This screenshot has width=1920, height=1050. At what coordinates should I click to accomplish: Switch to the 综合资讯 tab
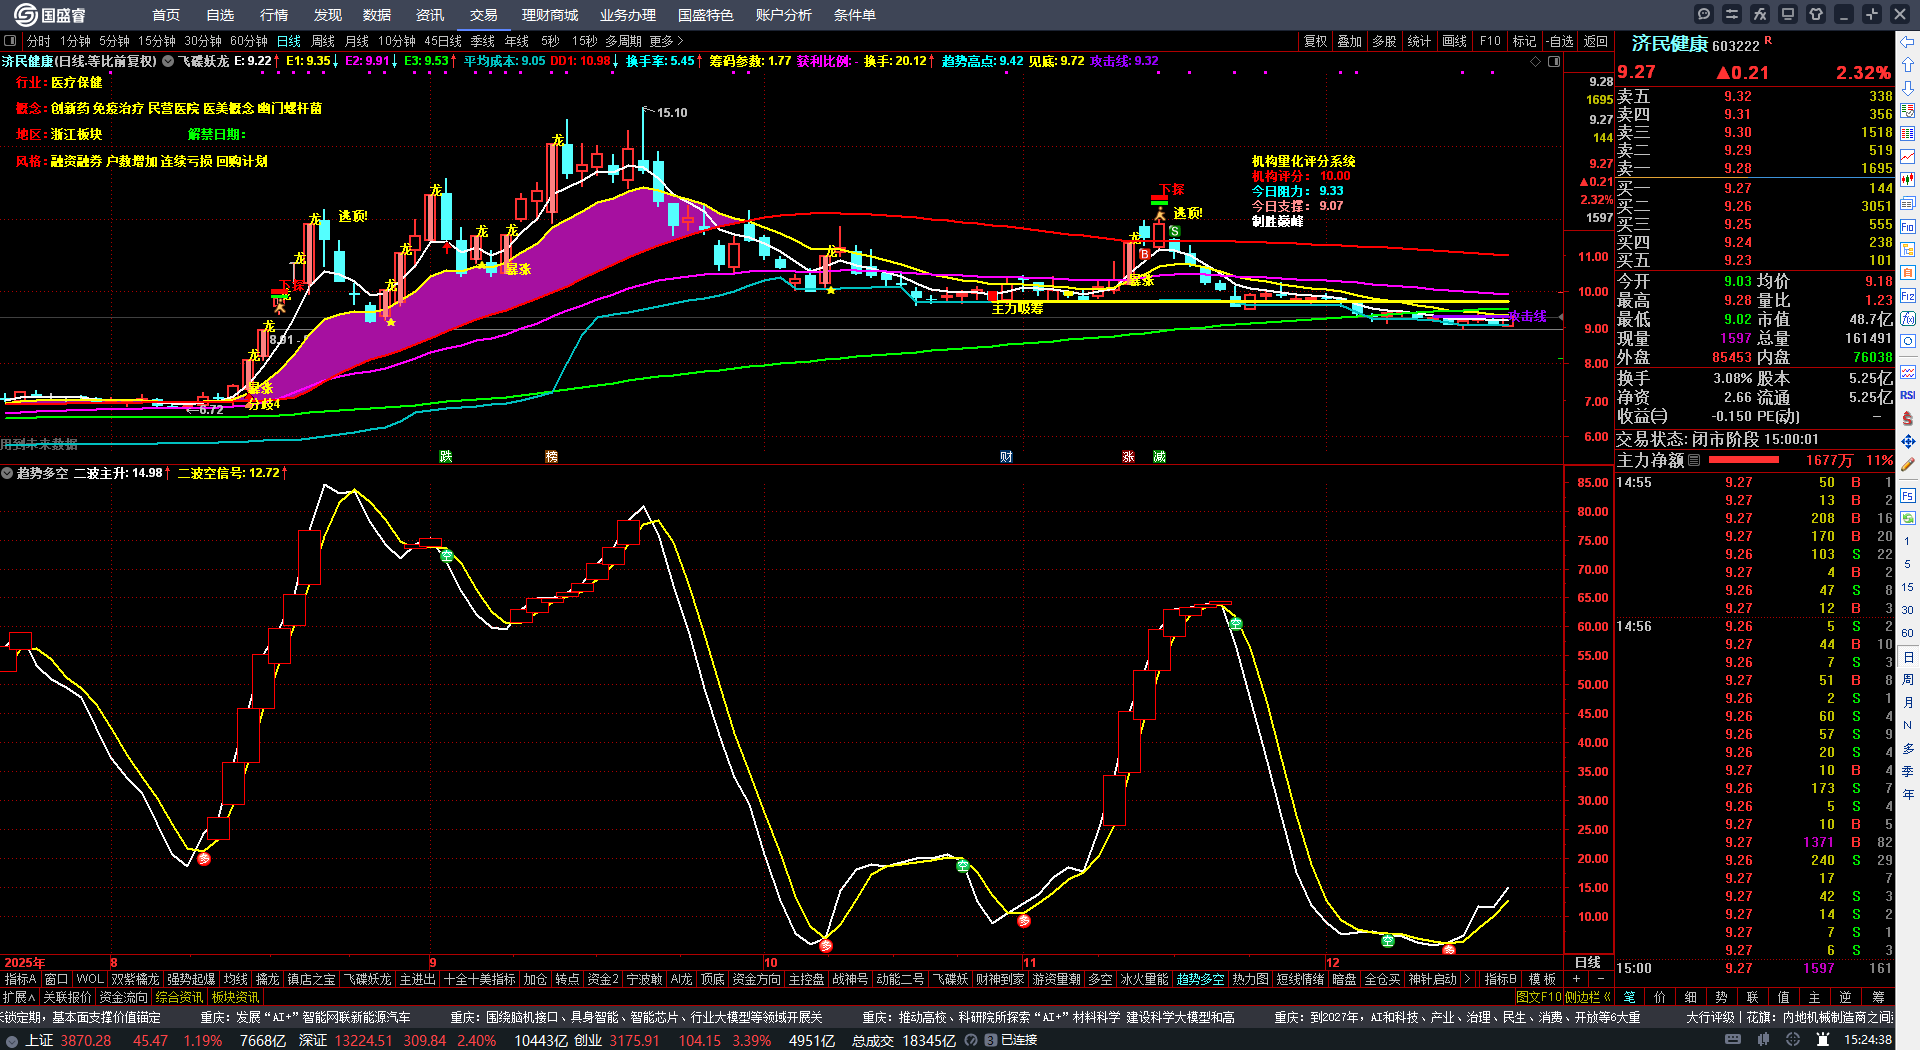coord(179,997)
